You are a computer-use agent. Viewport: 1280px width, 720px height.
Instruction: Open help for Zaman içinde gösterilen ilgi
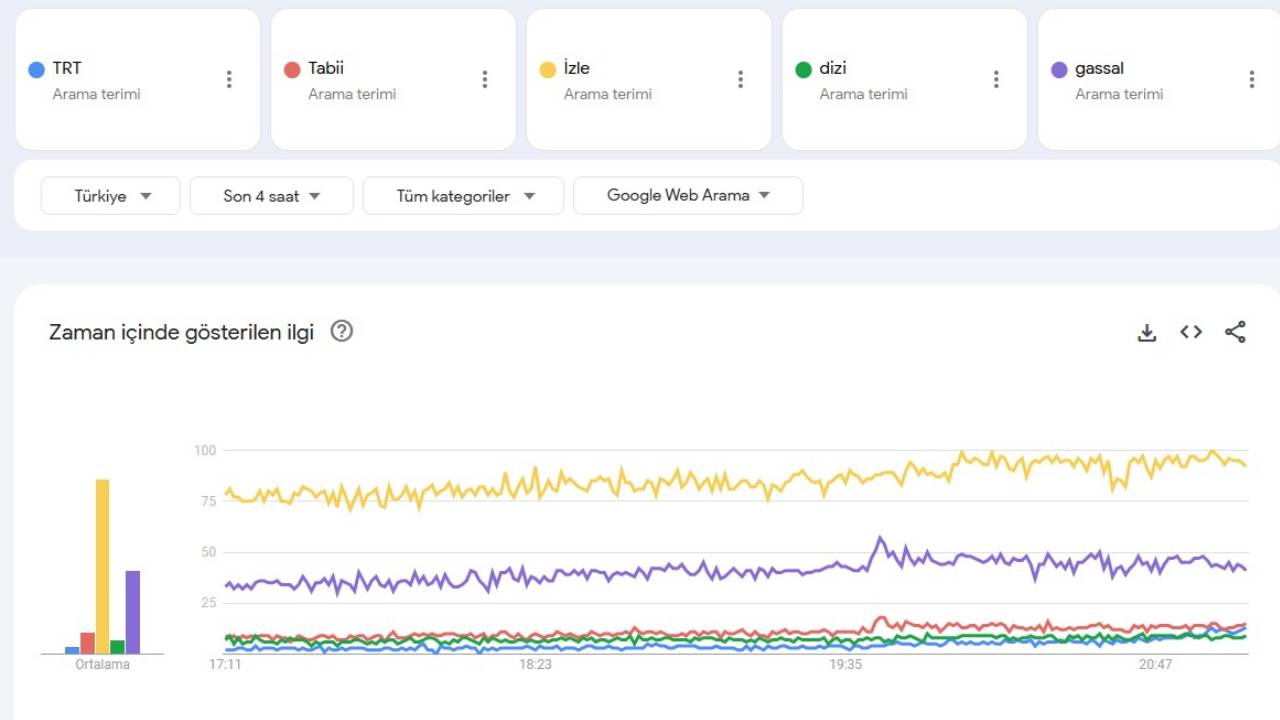coord(342,331)
